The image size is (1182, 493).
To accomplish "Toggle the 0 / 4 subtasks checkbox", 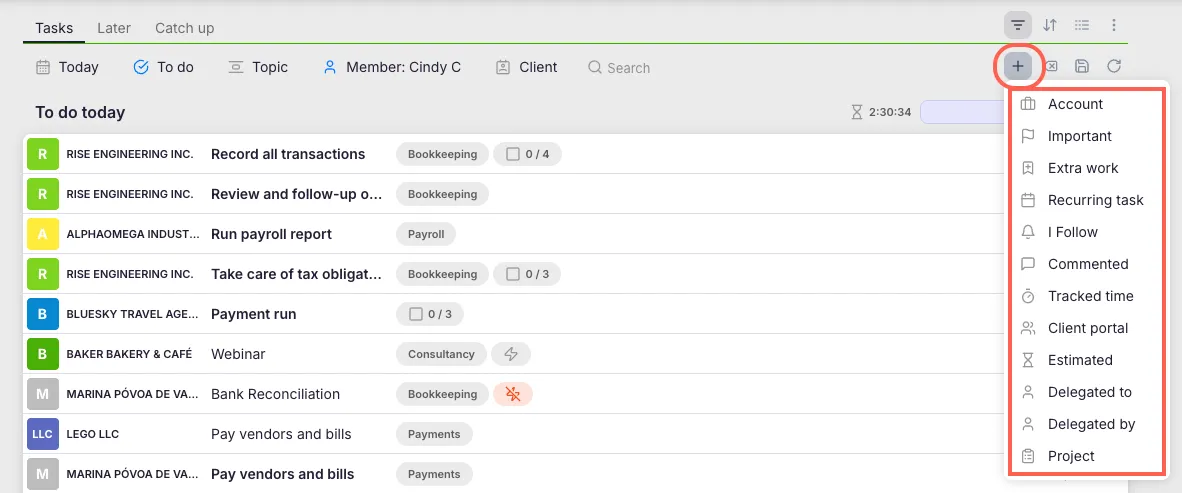I will 513,154.
